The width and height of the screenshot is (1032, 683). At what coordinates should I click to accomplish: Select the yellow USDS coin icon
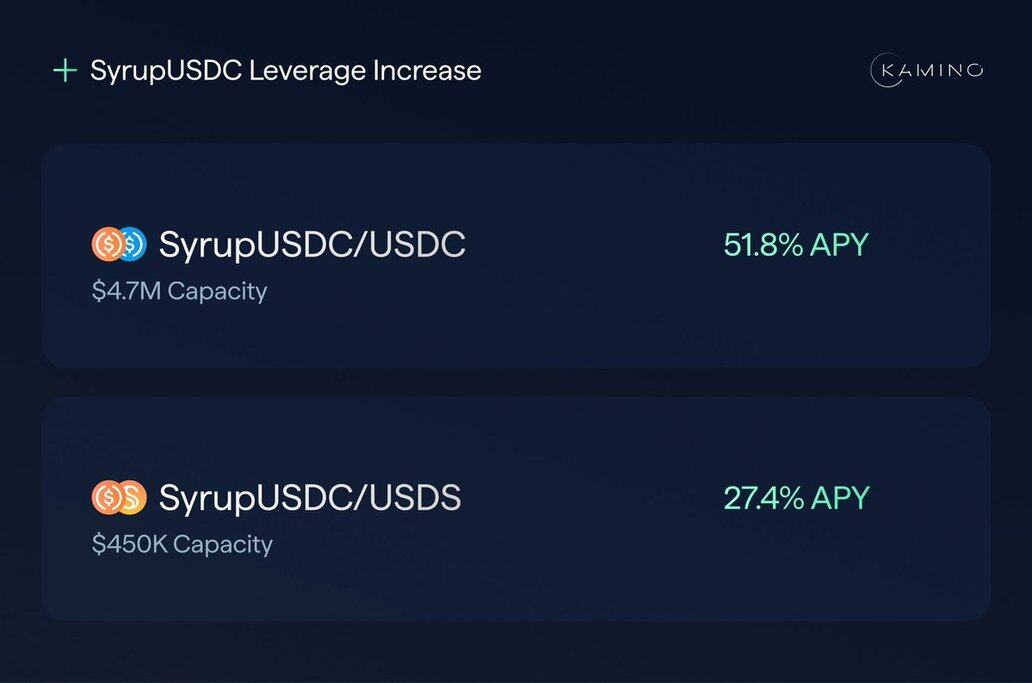[134, 497]
